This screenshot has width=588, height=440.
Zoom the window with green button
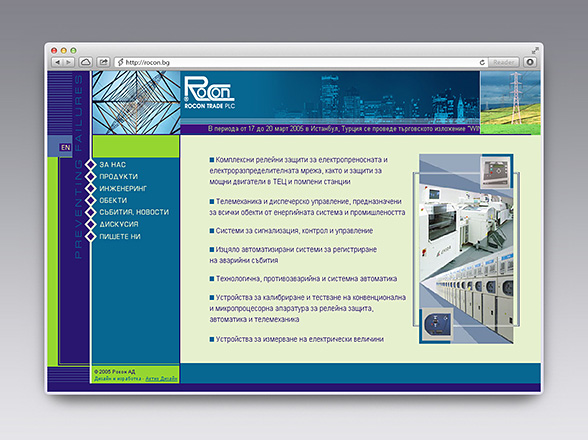[x=74, y=50]
